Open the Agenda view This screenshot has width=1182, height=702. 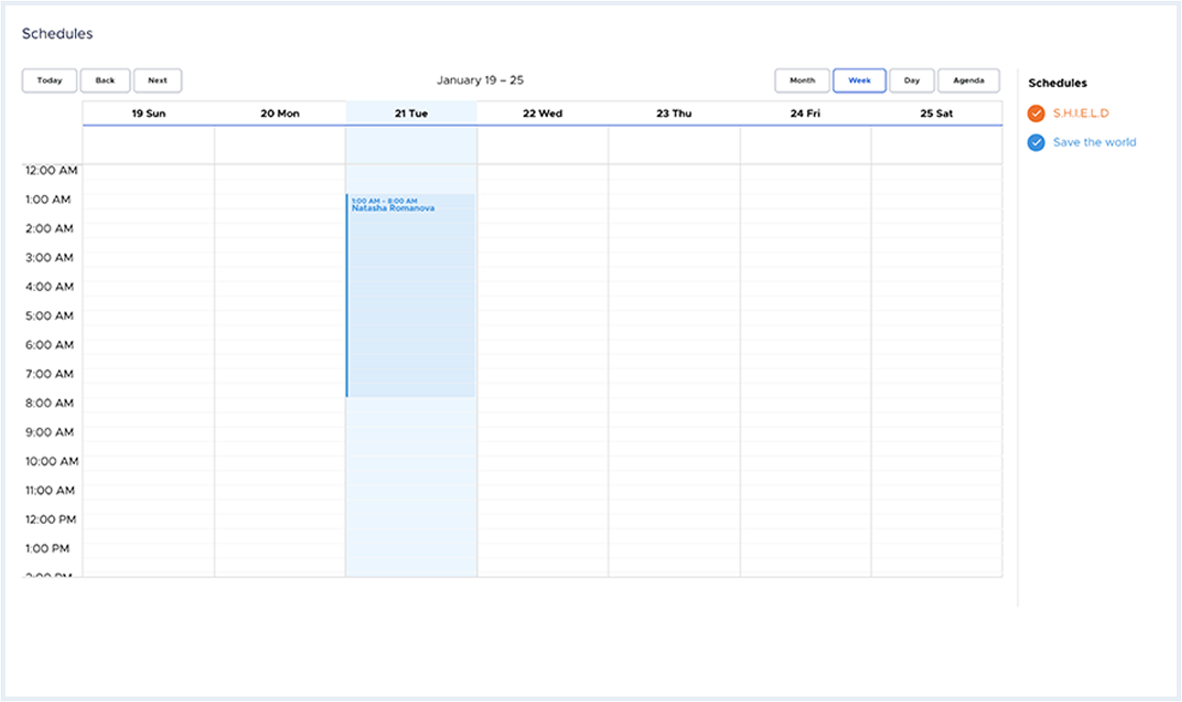coord(968,80)
